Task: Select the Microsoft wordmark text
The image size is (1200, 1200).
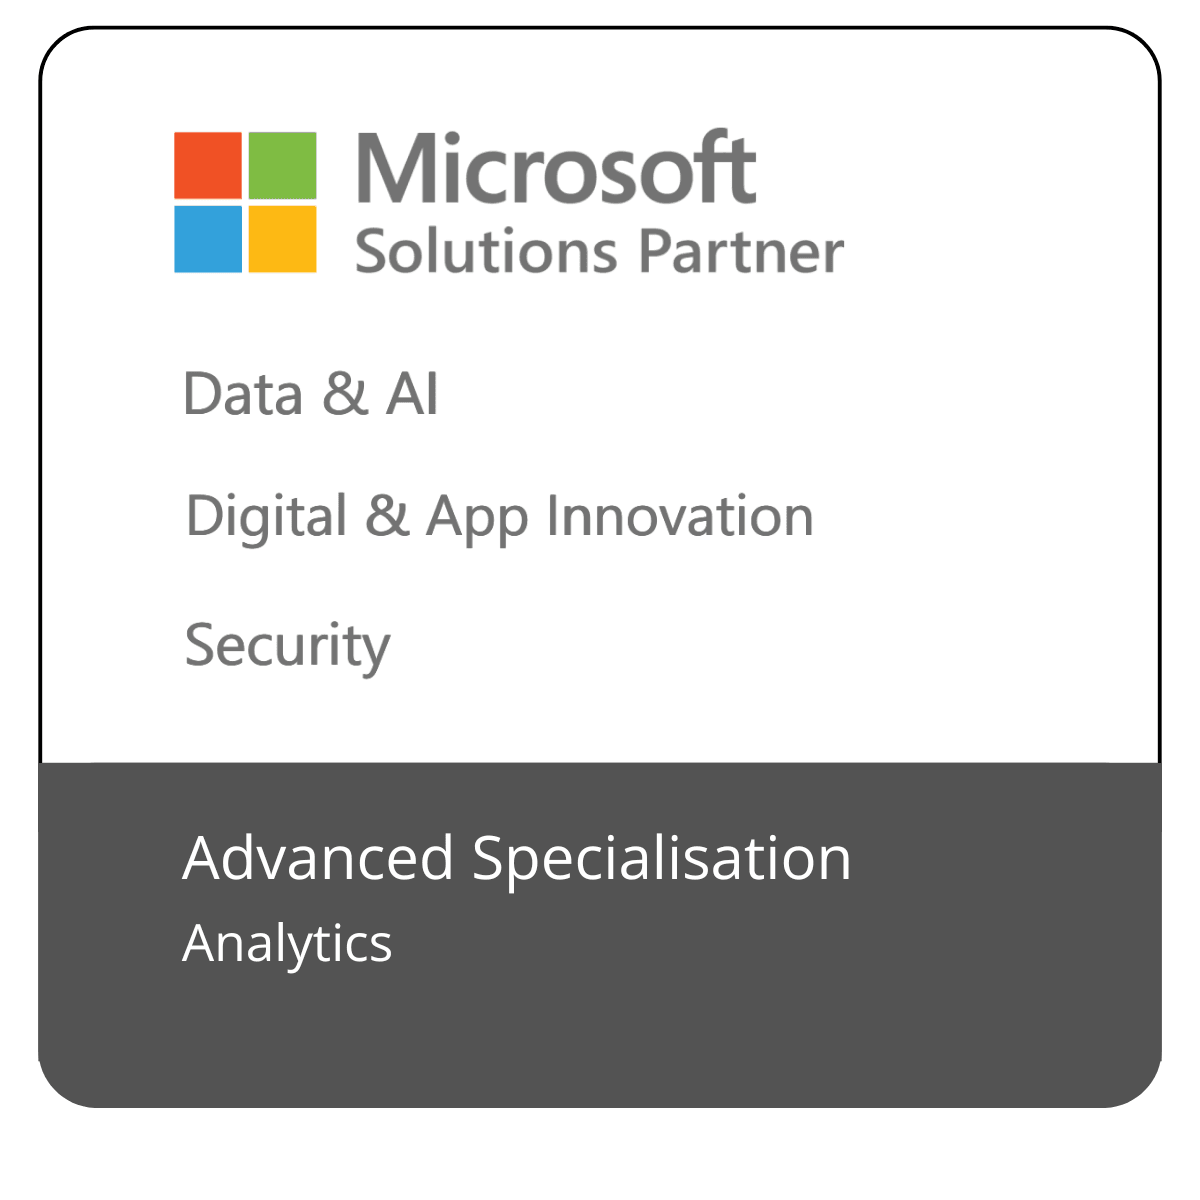Action: (x=555, y=168)
